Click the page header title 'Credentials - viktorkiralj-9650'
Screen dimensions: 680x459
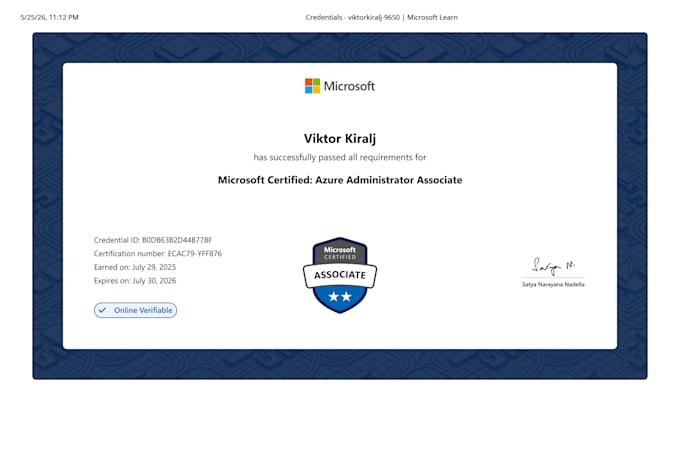pos(353,17)
